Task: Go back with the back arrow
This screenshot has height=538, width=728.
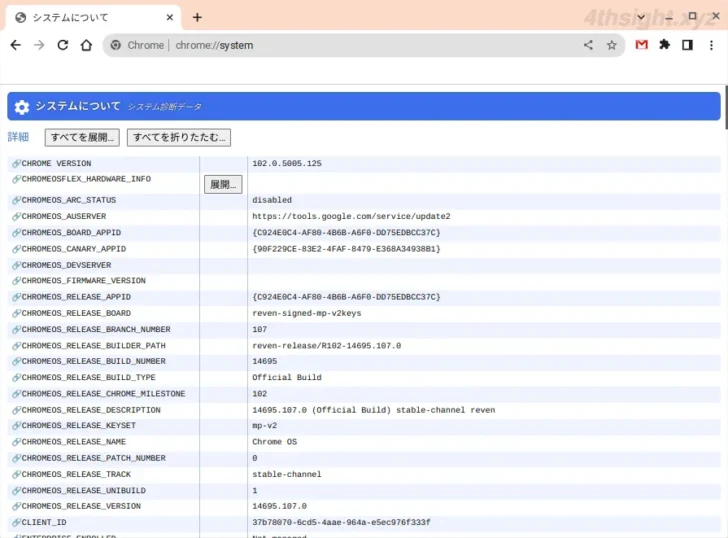Action: click(16, 45)
